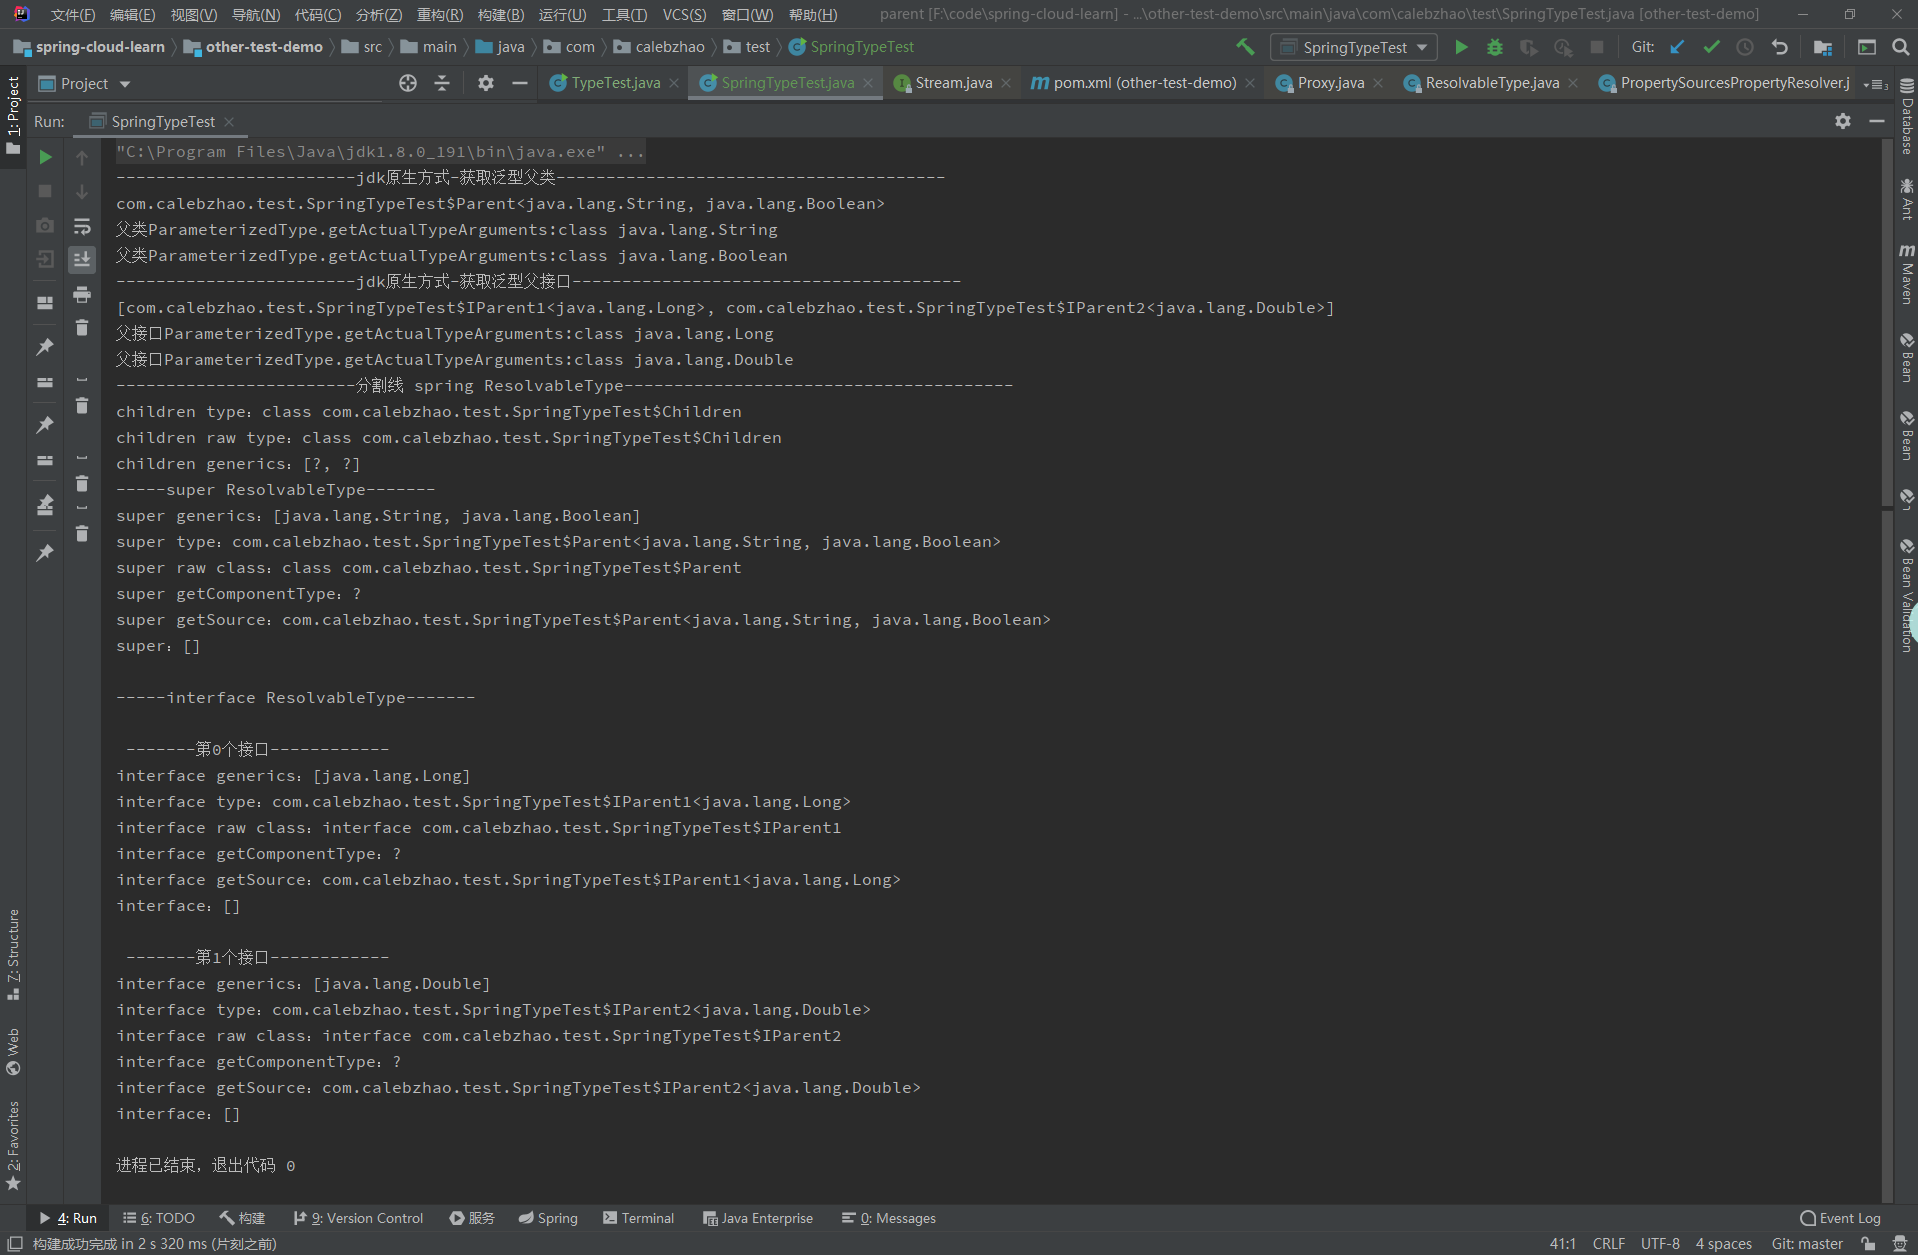Click the Git rollback undo icon

click(1779, 47)
